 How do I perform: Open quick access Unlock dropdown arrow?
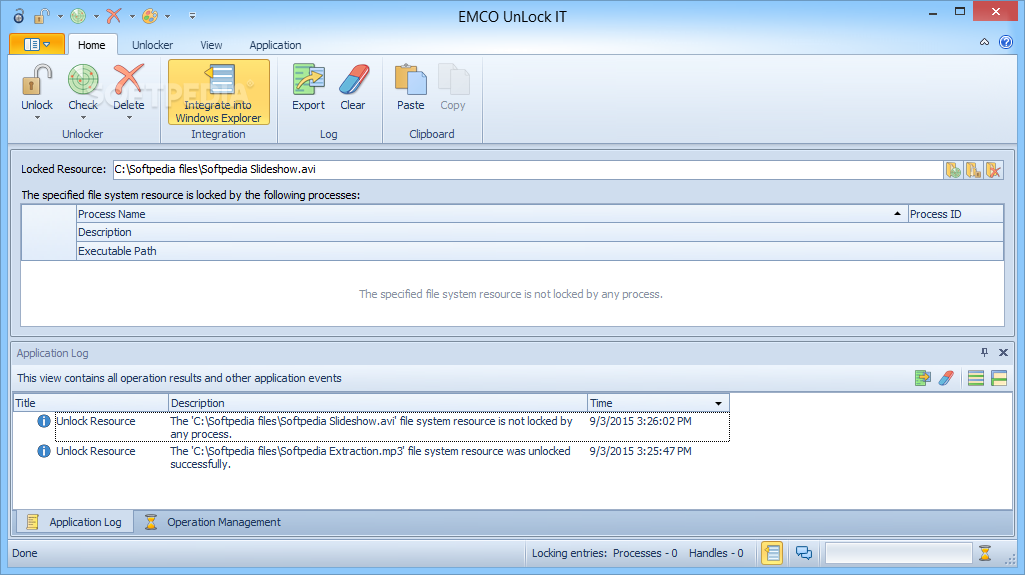(x=60, y=16)
